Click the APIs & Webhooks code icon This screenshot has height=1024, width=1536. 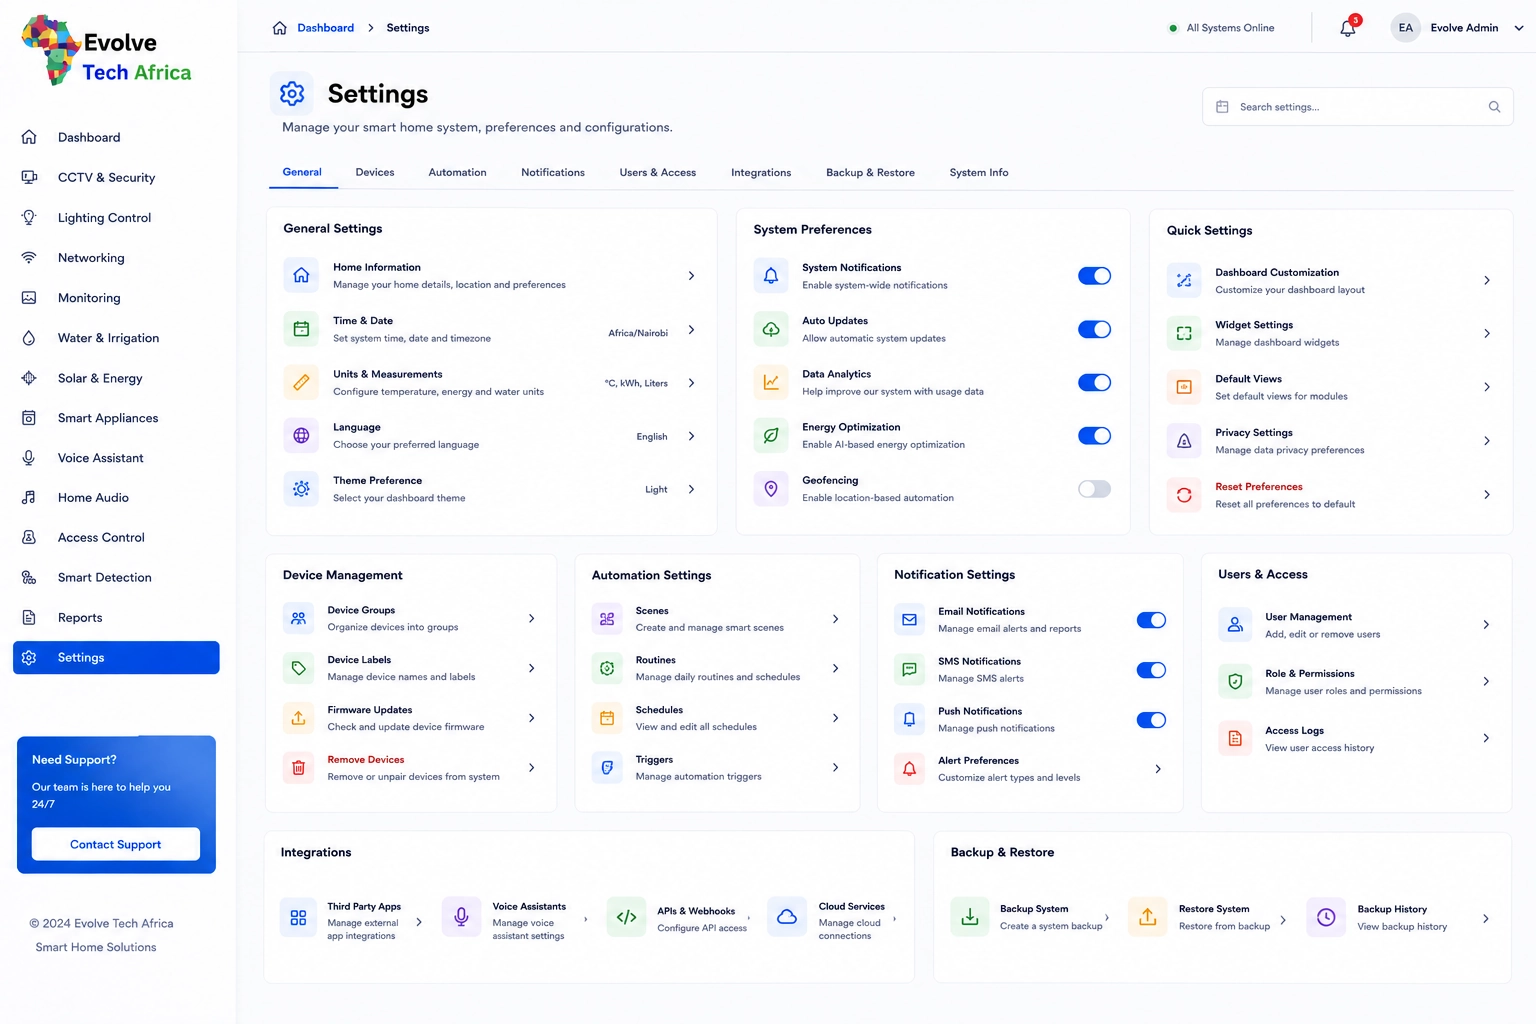pos(627,917)
